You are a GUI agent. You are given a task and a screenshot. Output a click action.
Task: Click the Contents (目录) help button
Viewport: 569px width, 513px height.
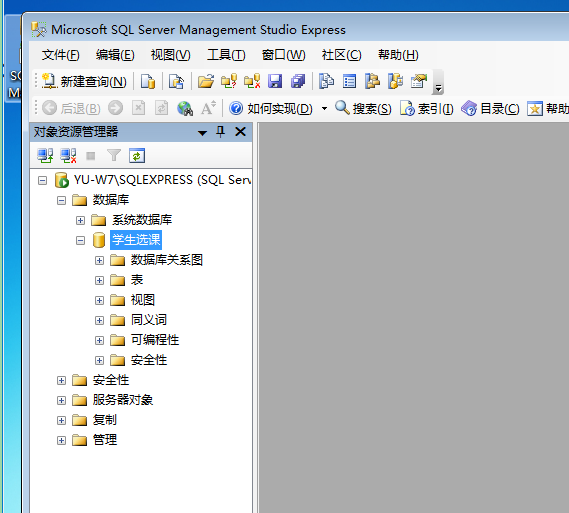coord(491,108)
